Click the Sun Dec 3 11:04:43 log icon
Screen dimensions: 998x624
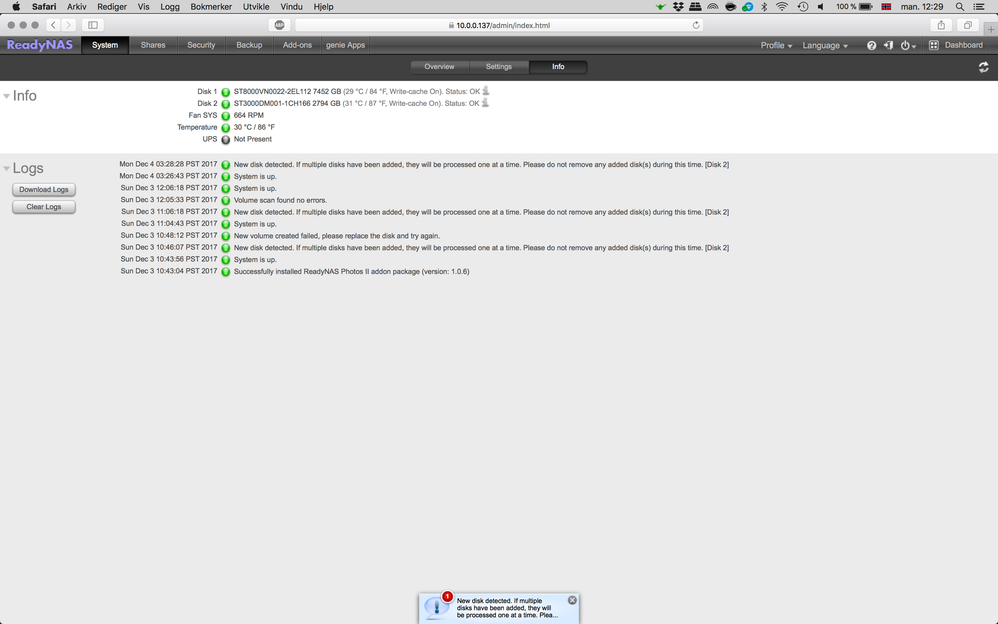coord(225,224)
